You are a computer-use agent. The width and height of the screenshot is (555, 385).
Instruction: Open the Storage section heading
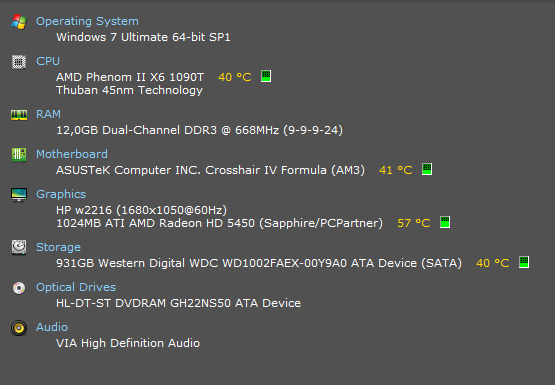point(58,247)
